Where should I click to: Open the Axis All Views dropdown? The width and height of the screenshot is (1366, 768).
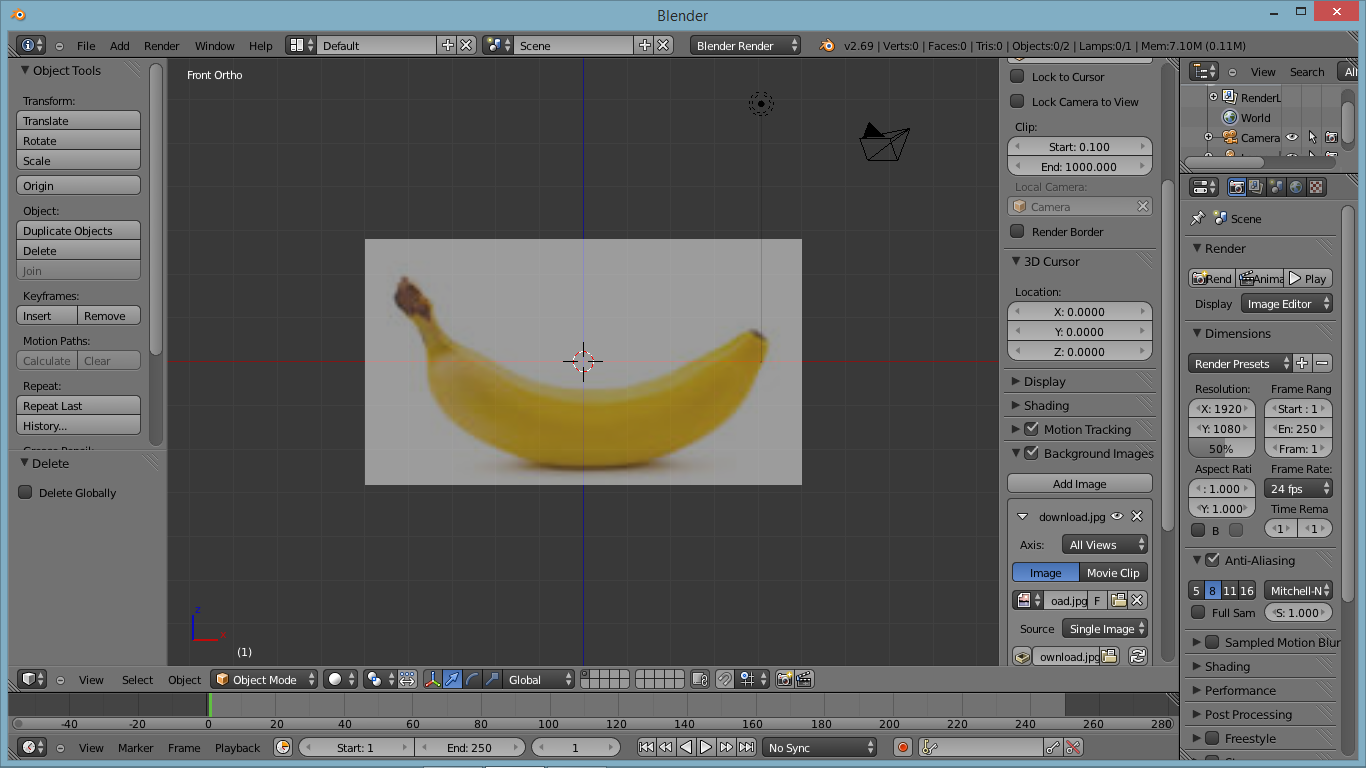[x=1106, y=545]
